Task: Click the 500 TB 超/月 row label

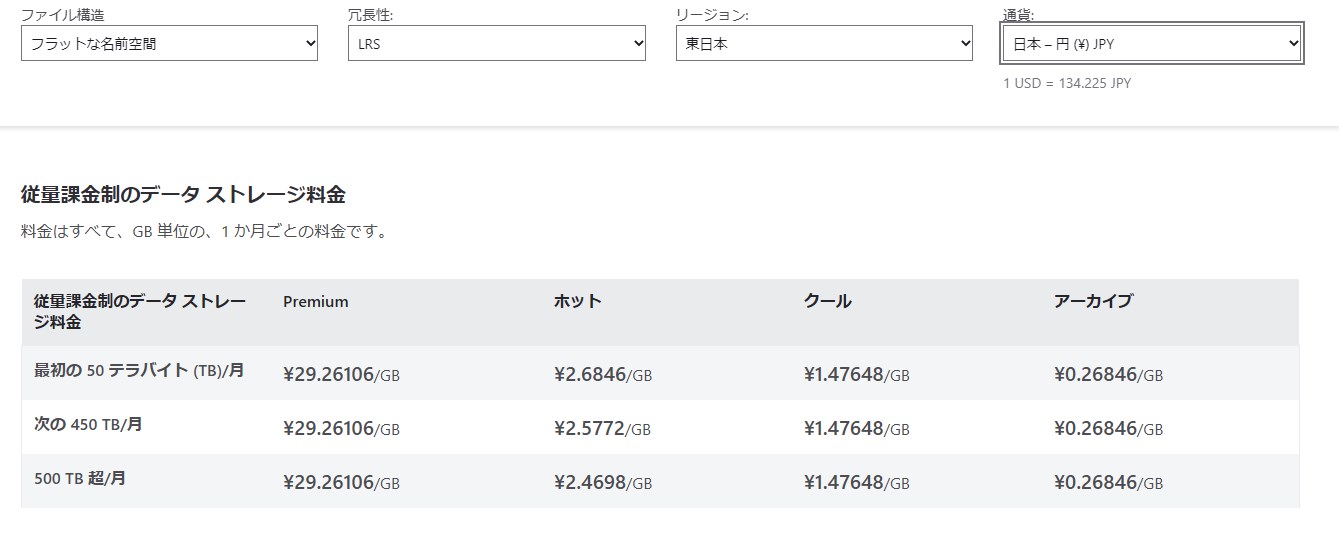Action: pos(80,478)
